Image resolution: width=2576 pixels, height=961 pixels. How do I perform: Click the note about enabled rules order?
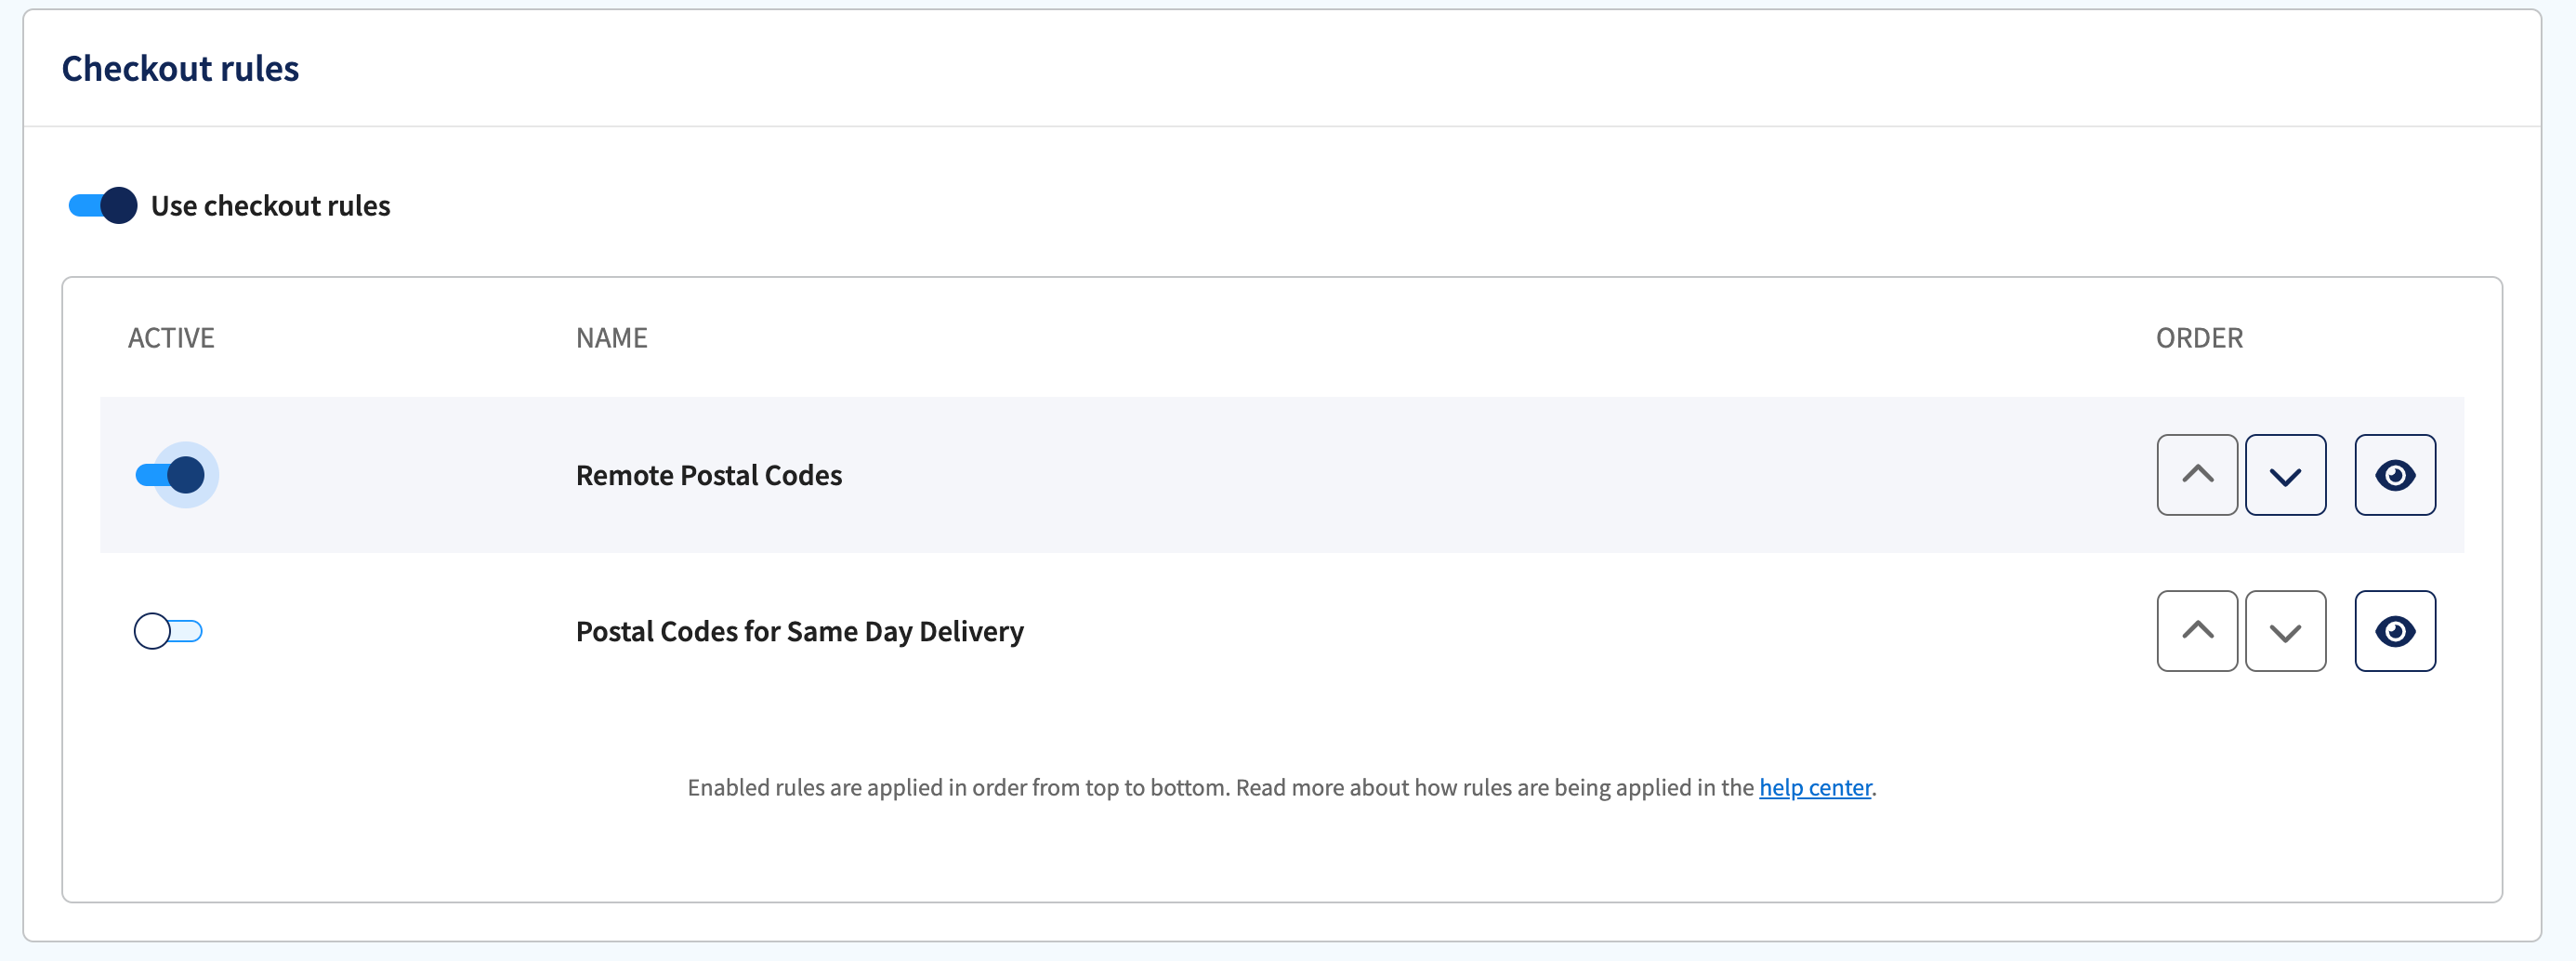coord(1282,788)
